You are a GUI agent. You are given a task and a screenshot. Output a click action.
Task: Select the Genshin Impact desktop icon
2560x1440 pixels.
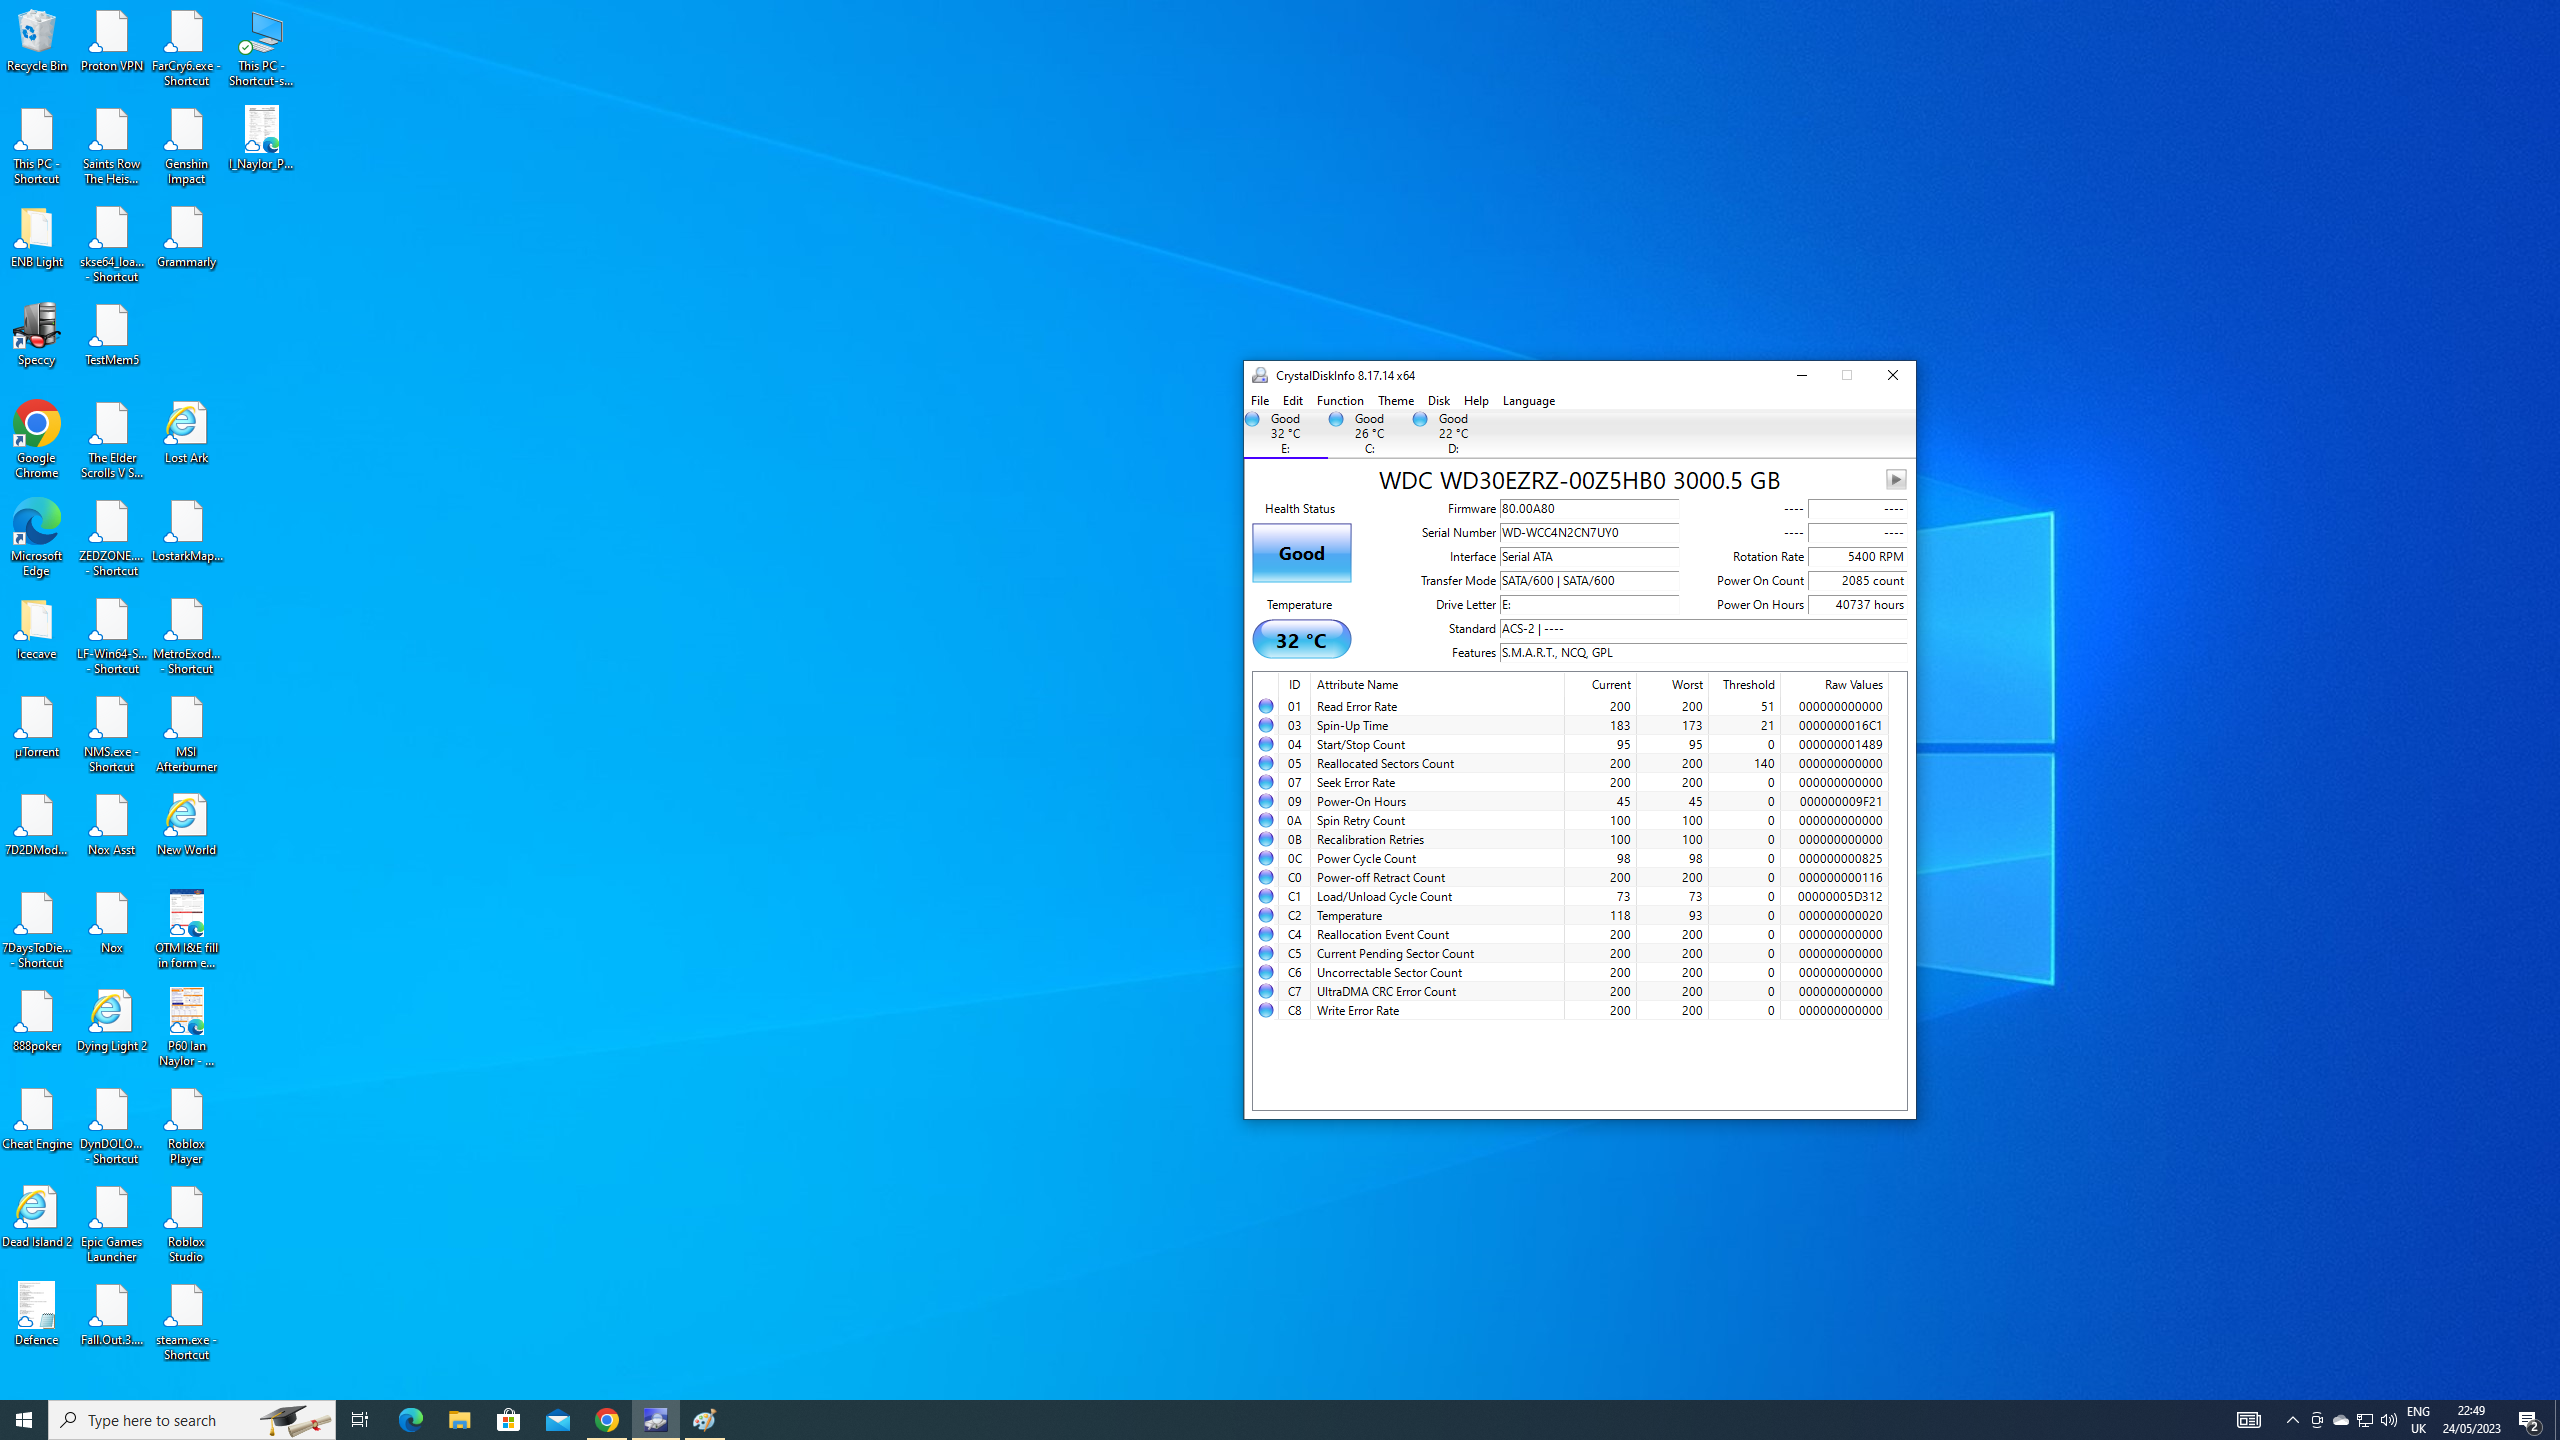pyautogui.click(x=186, y=147)
